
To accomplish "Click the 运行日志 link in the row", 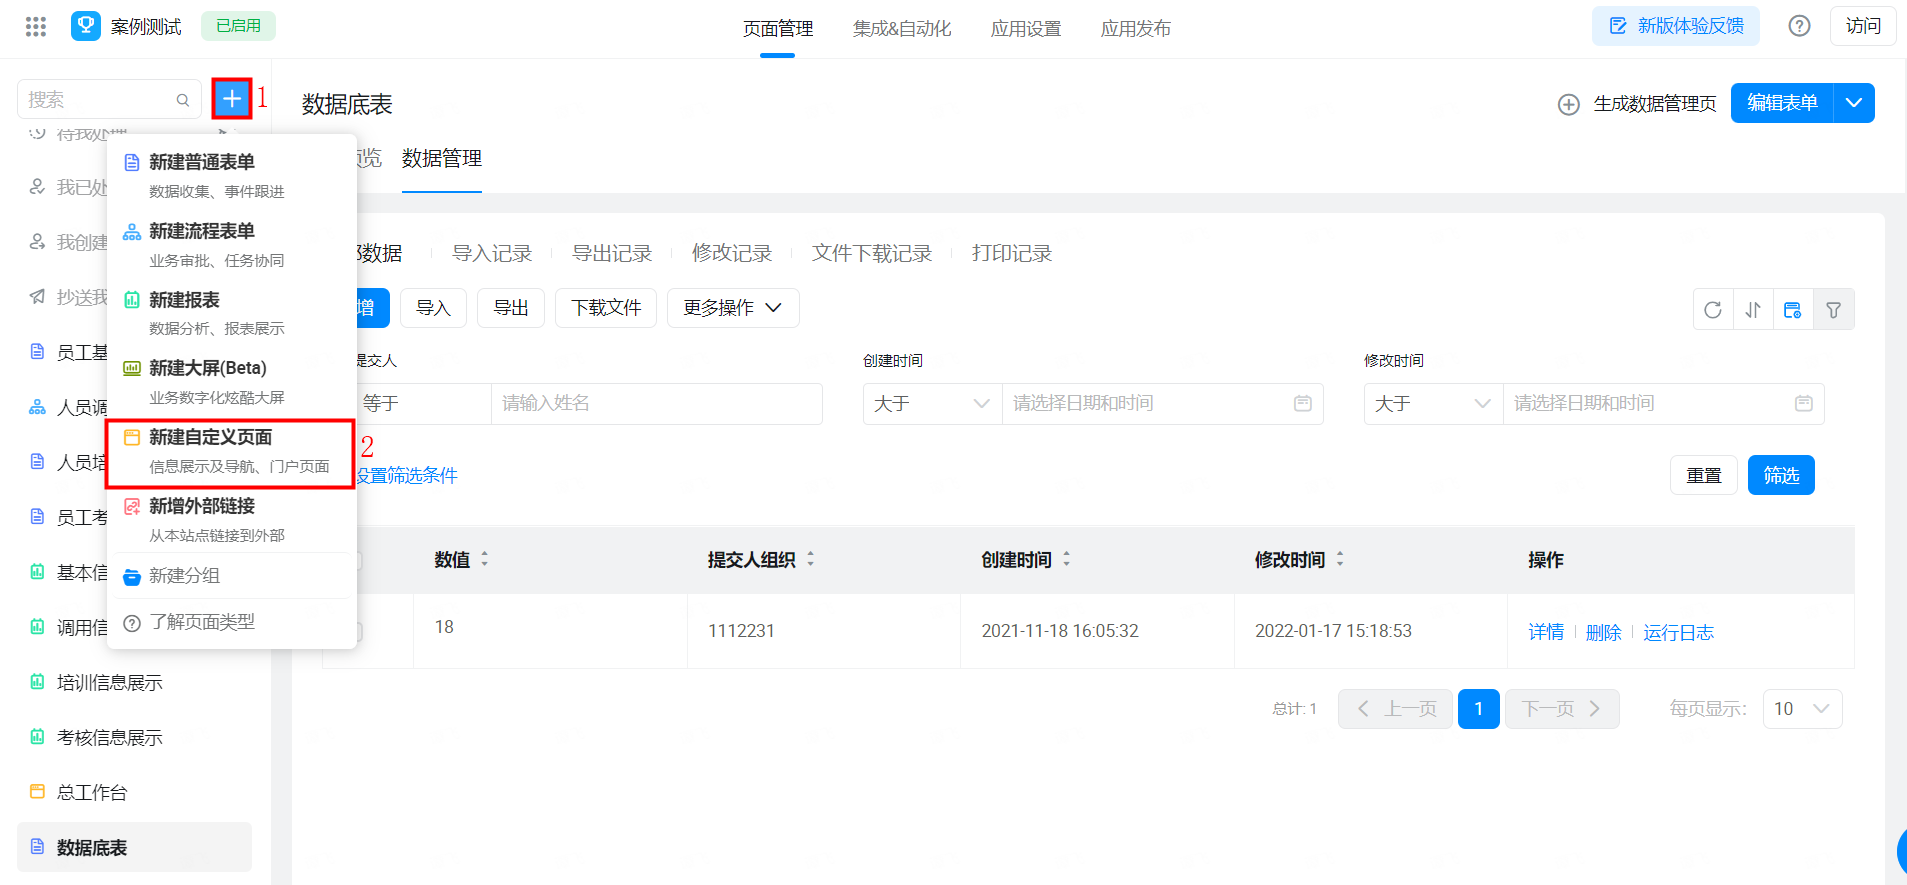I will [x=1677, y=632].
